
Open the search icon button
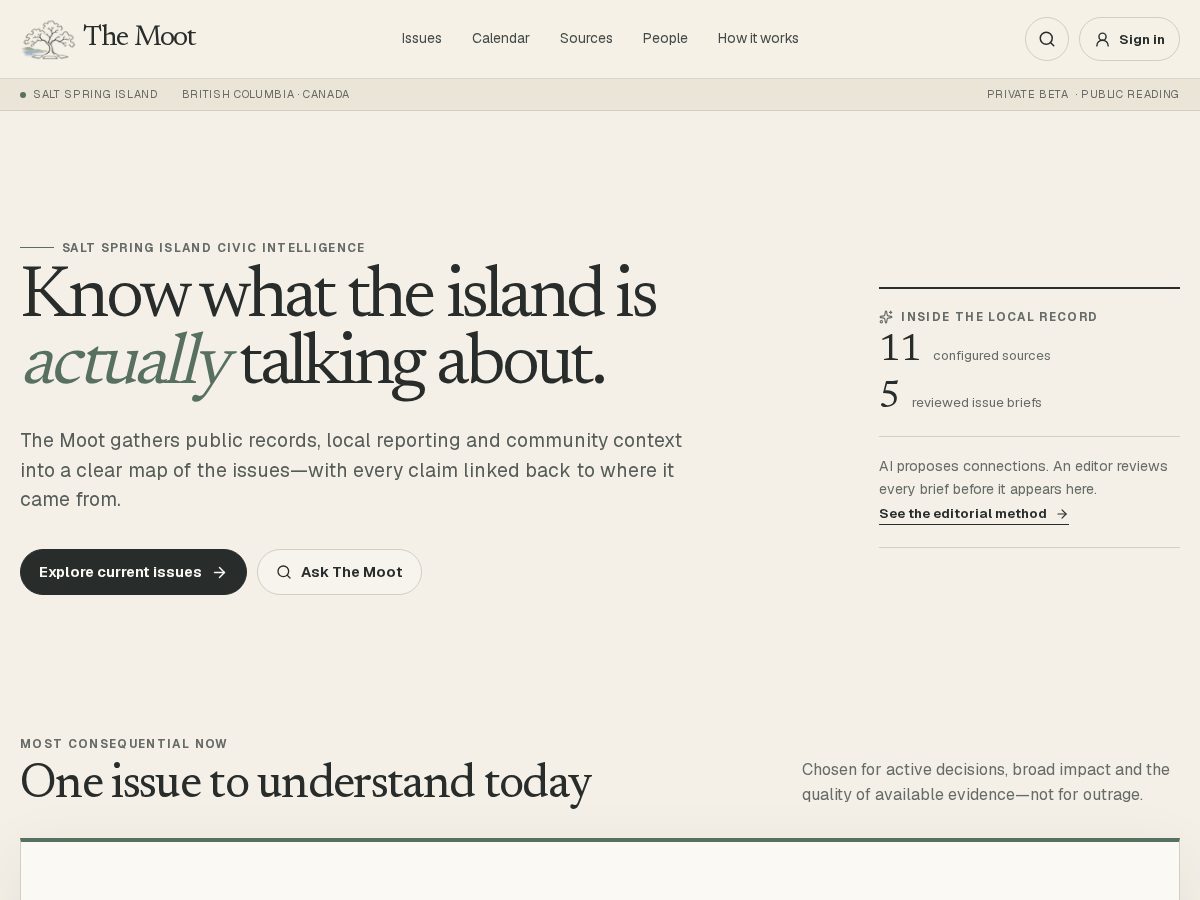1047,39
